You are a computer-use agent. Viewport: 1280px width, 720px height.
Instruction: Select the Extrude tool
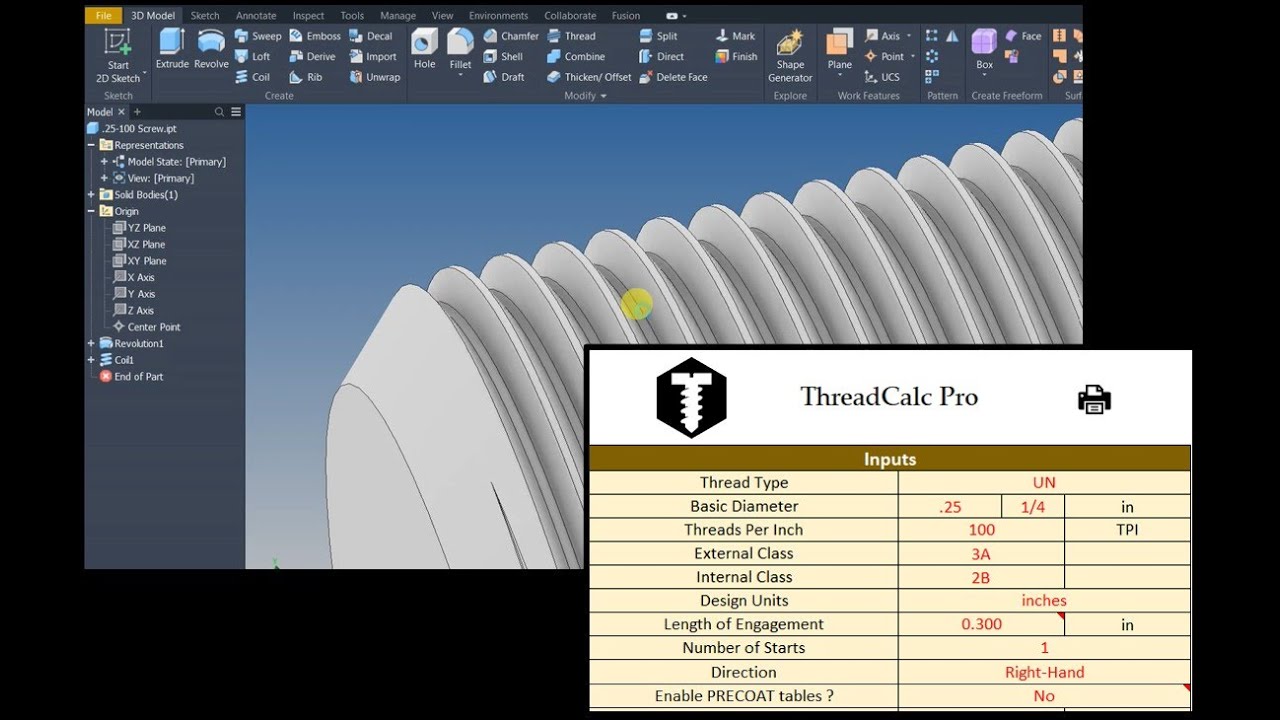[172, 50]
